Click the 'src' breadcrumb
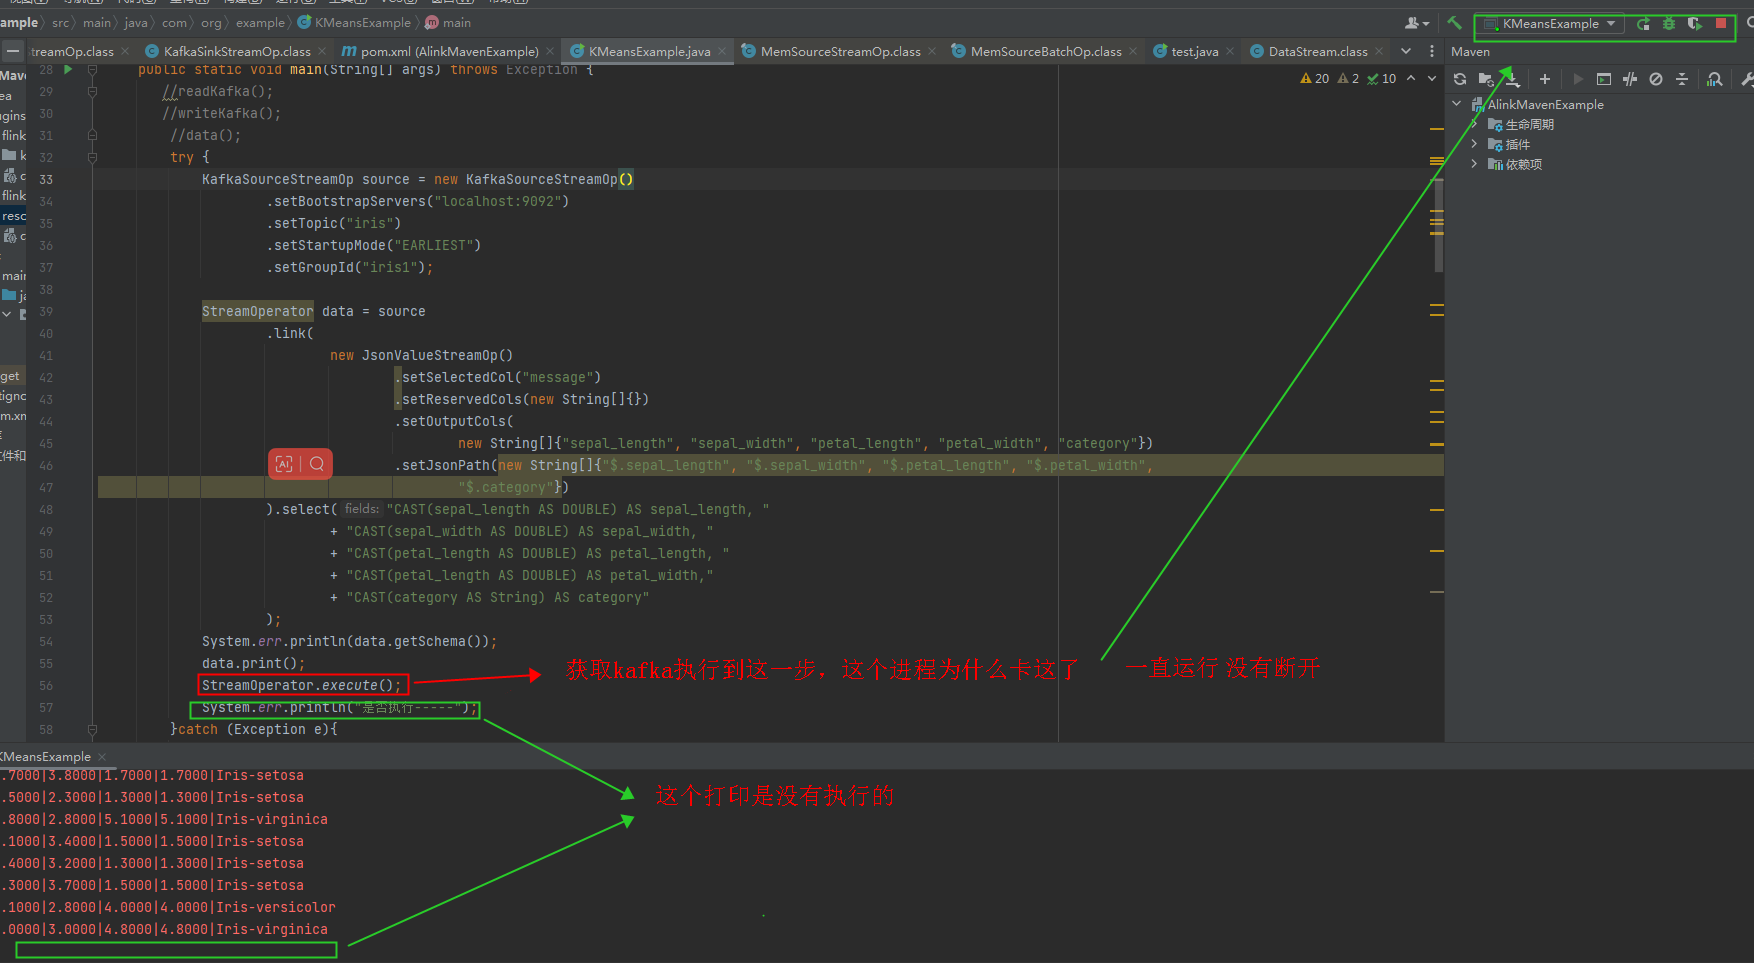 61,22
